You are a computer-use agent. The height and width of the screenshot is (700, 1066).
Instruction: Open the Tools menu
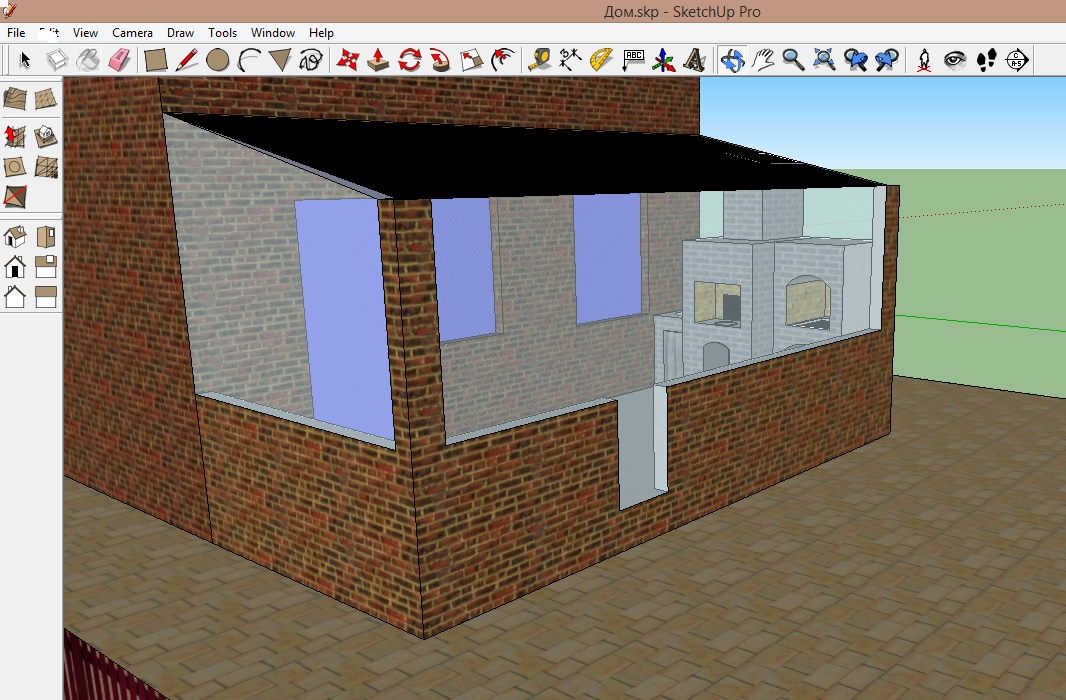(x=222, y=33)
